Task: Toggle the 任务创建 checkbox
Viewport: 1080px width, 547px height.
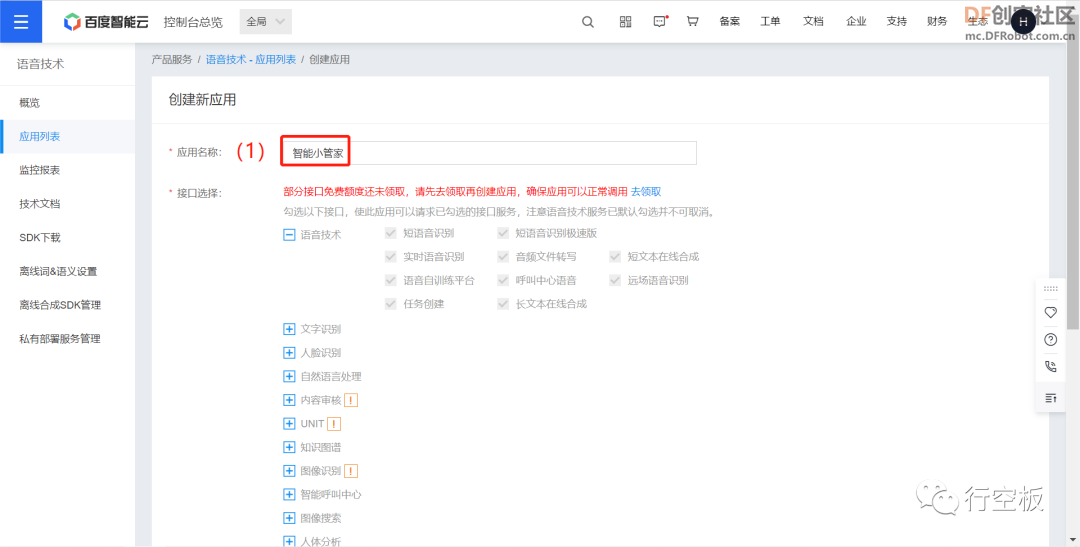Action: tap(391, 304)
